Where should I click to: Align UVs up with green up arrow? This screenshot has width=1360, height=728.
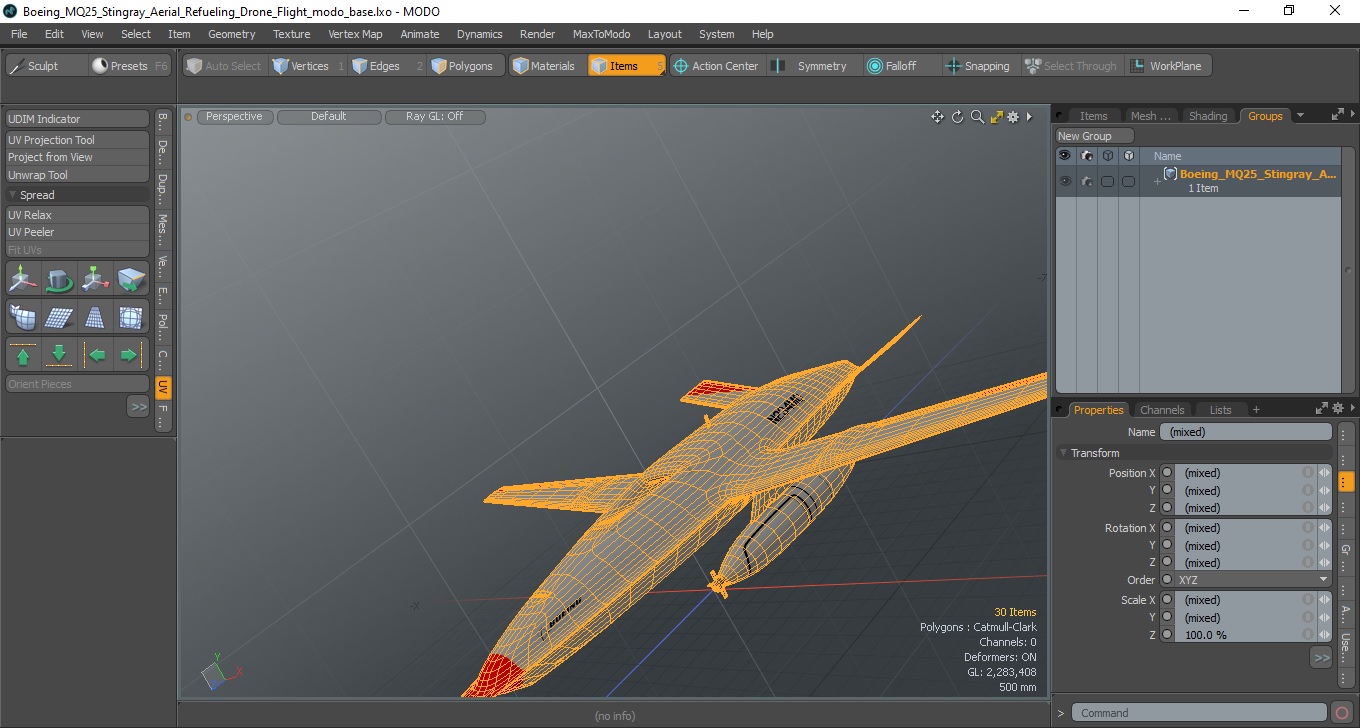[23, 354]
